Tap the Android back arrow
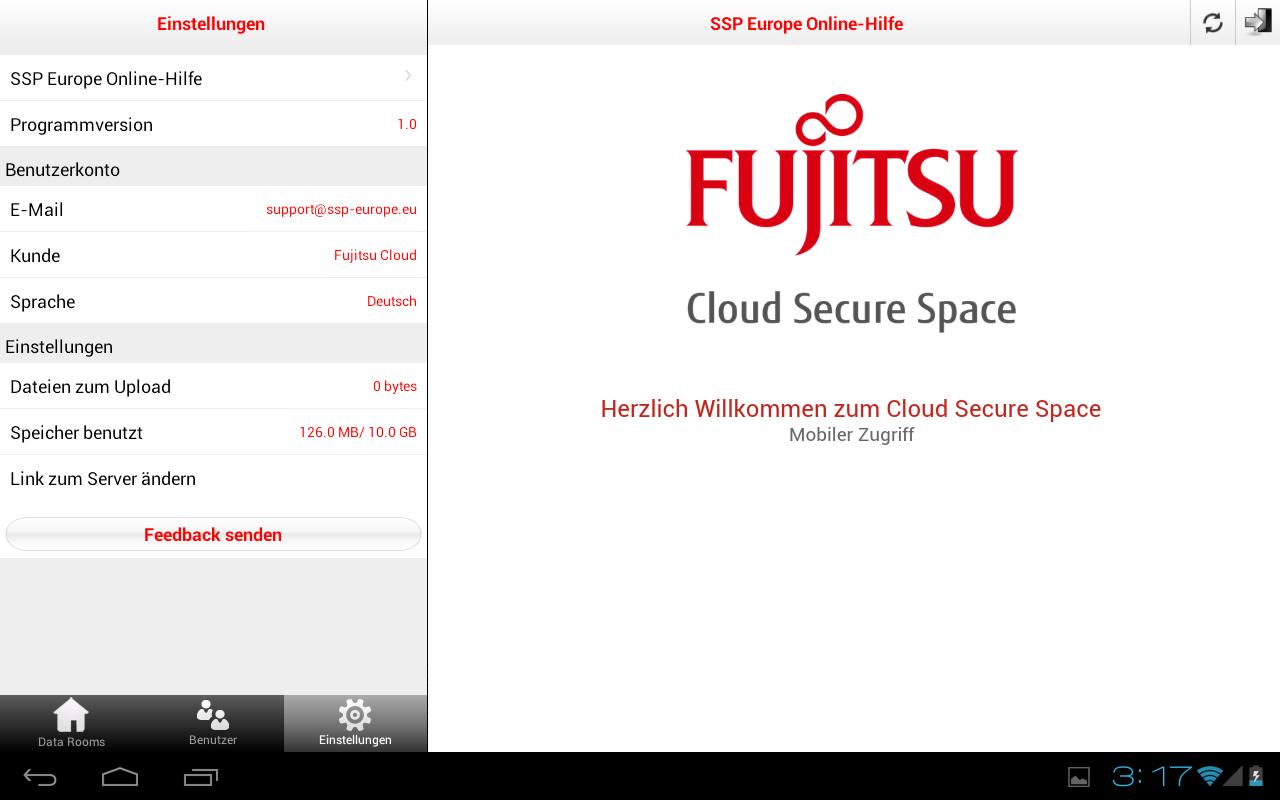The width and height of the screenshot is (1280, 800). (x=40, y=776)
